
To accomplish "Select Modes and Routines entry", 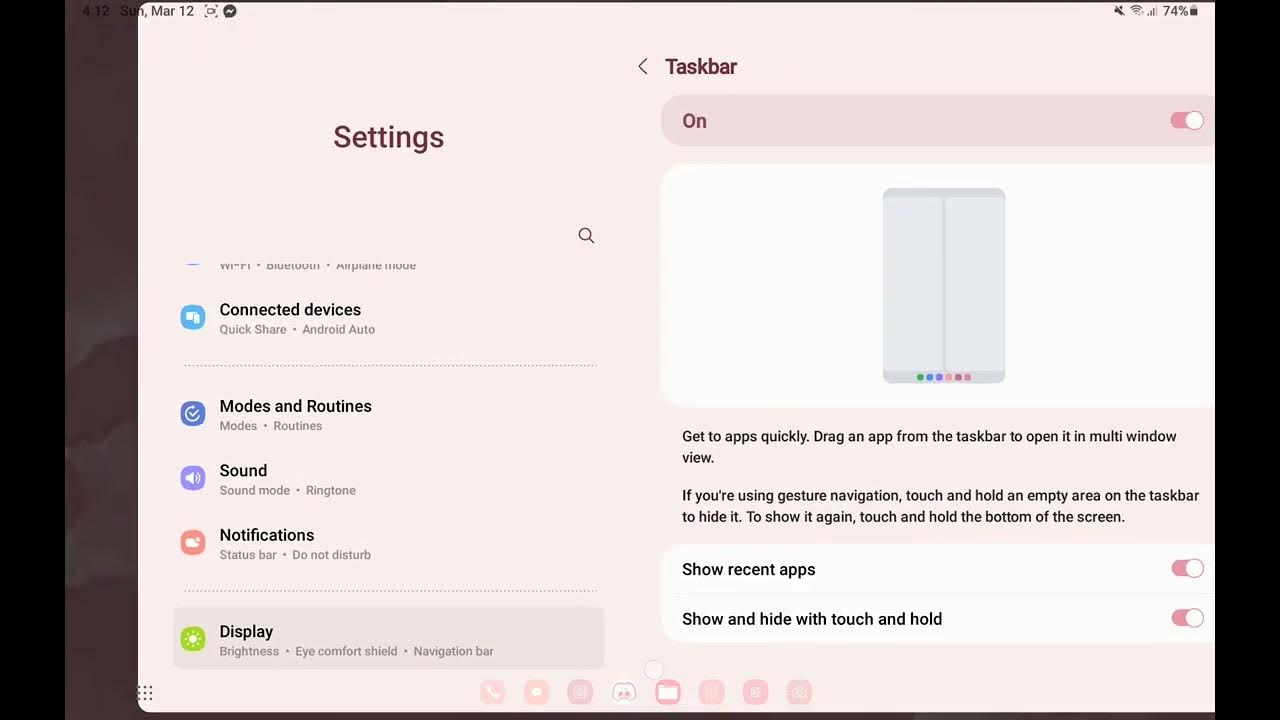I will coord(389,414).
